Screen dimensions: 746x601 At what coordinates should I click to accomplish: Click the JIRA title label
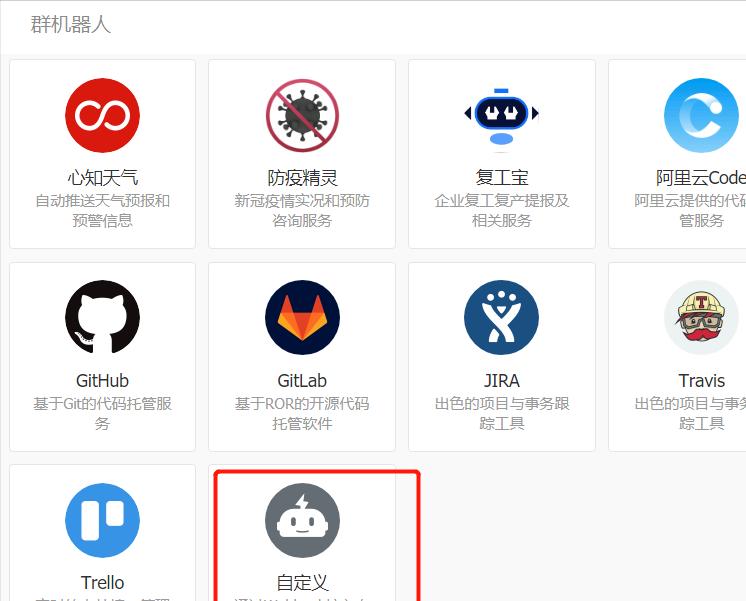[501, 381]
